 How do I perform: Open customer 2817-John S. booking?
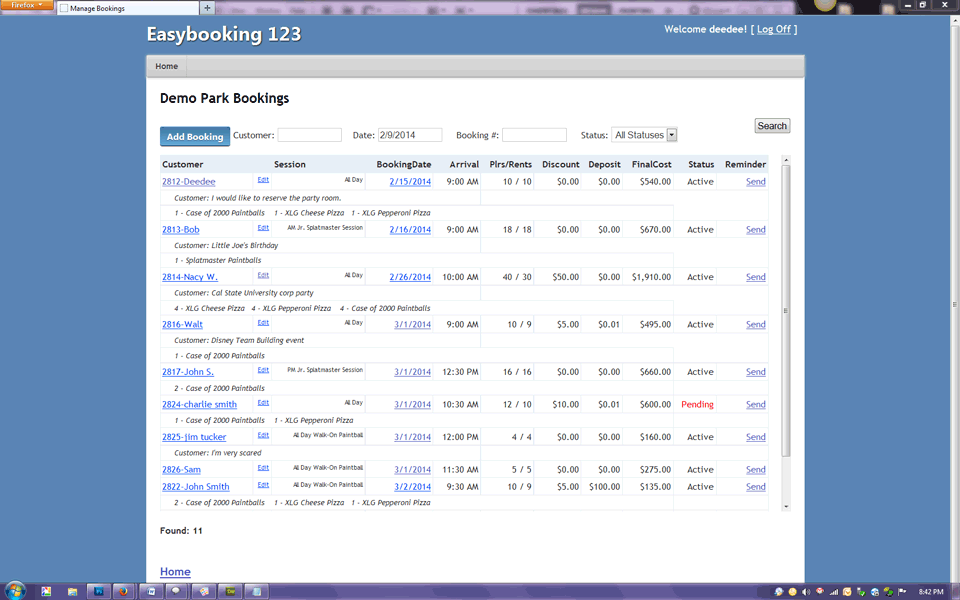(188, 372)
